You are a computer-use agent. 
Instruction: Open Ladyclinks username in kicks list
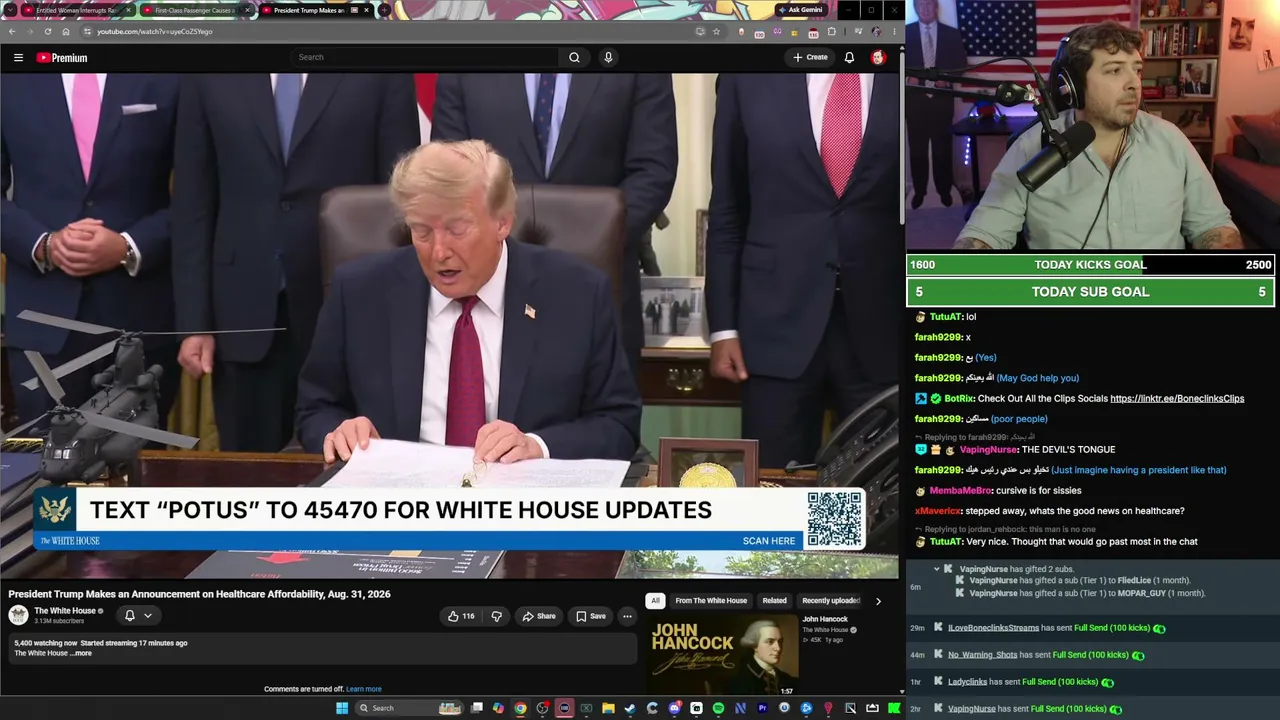coord(967,682)
